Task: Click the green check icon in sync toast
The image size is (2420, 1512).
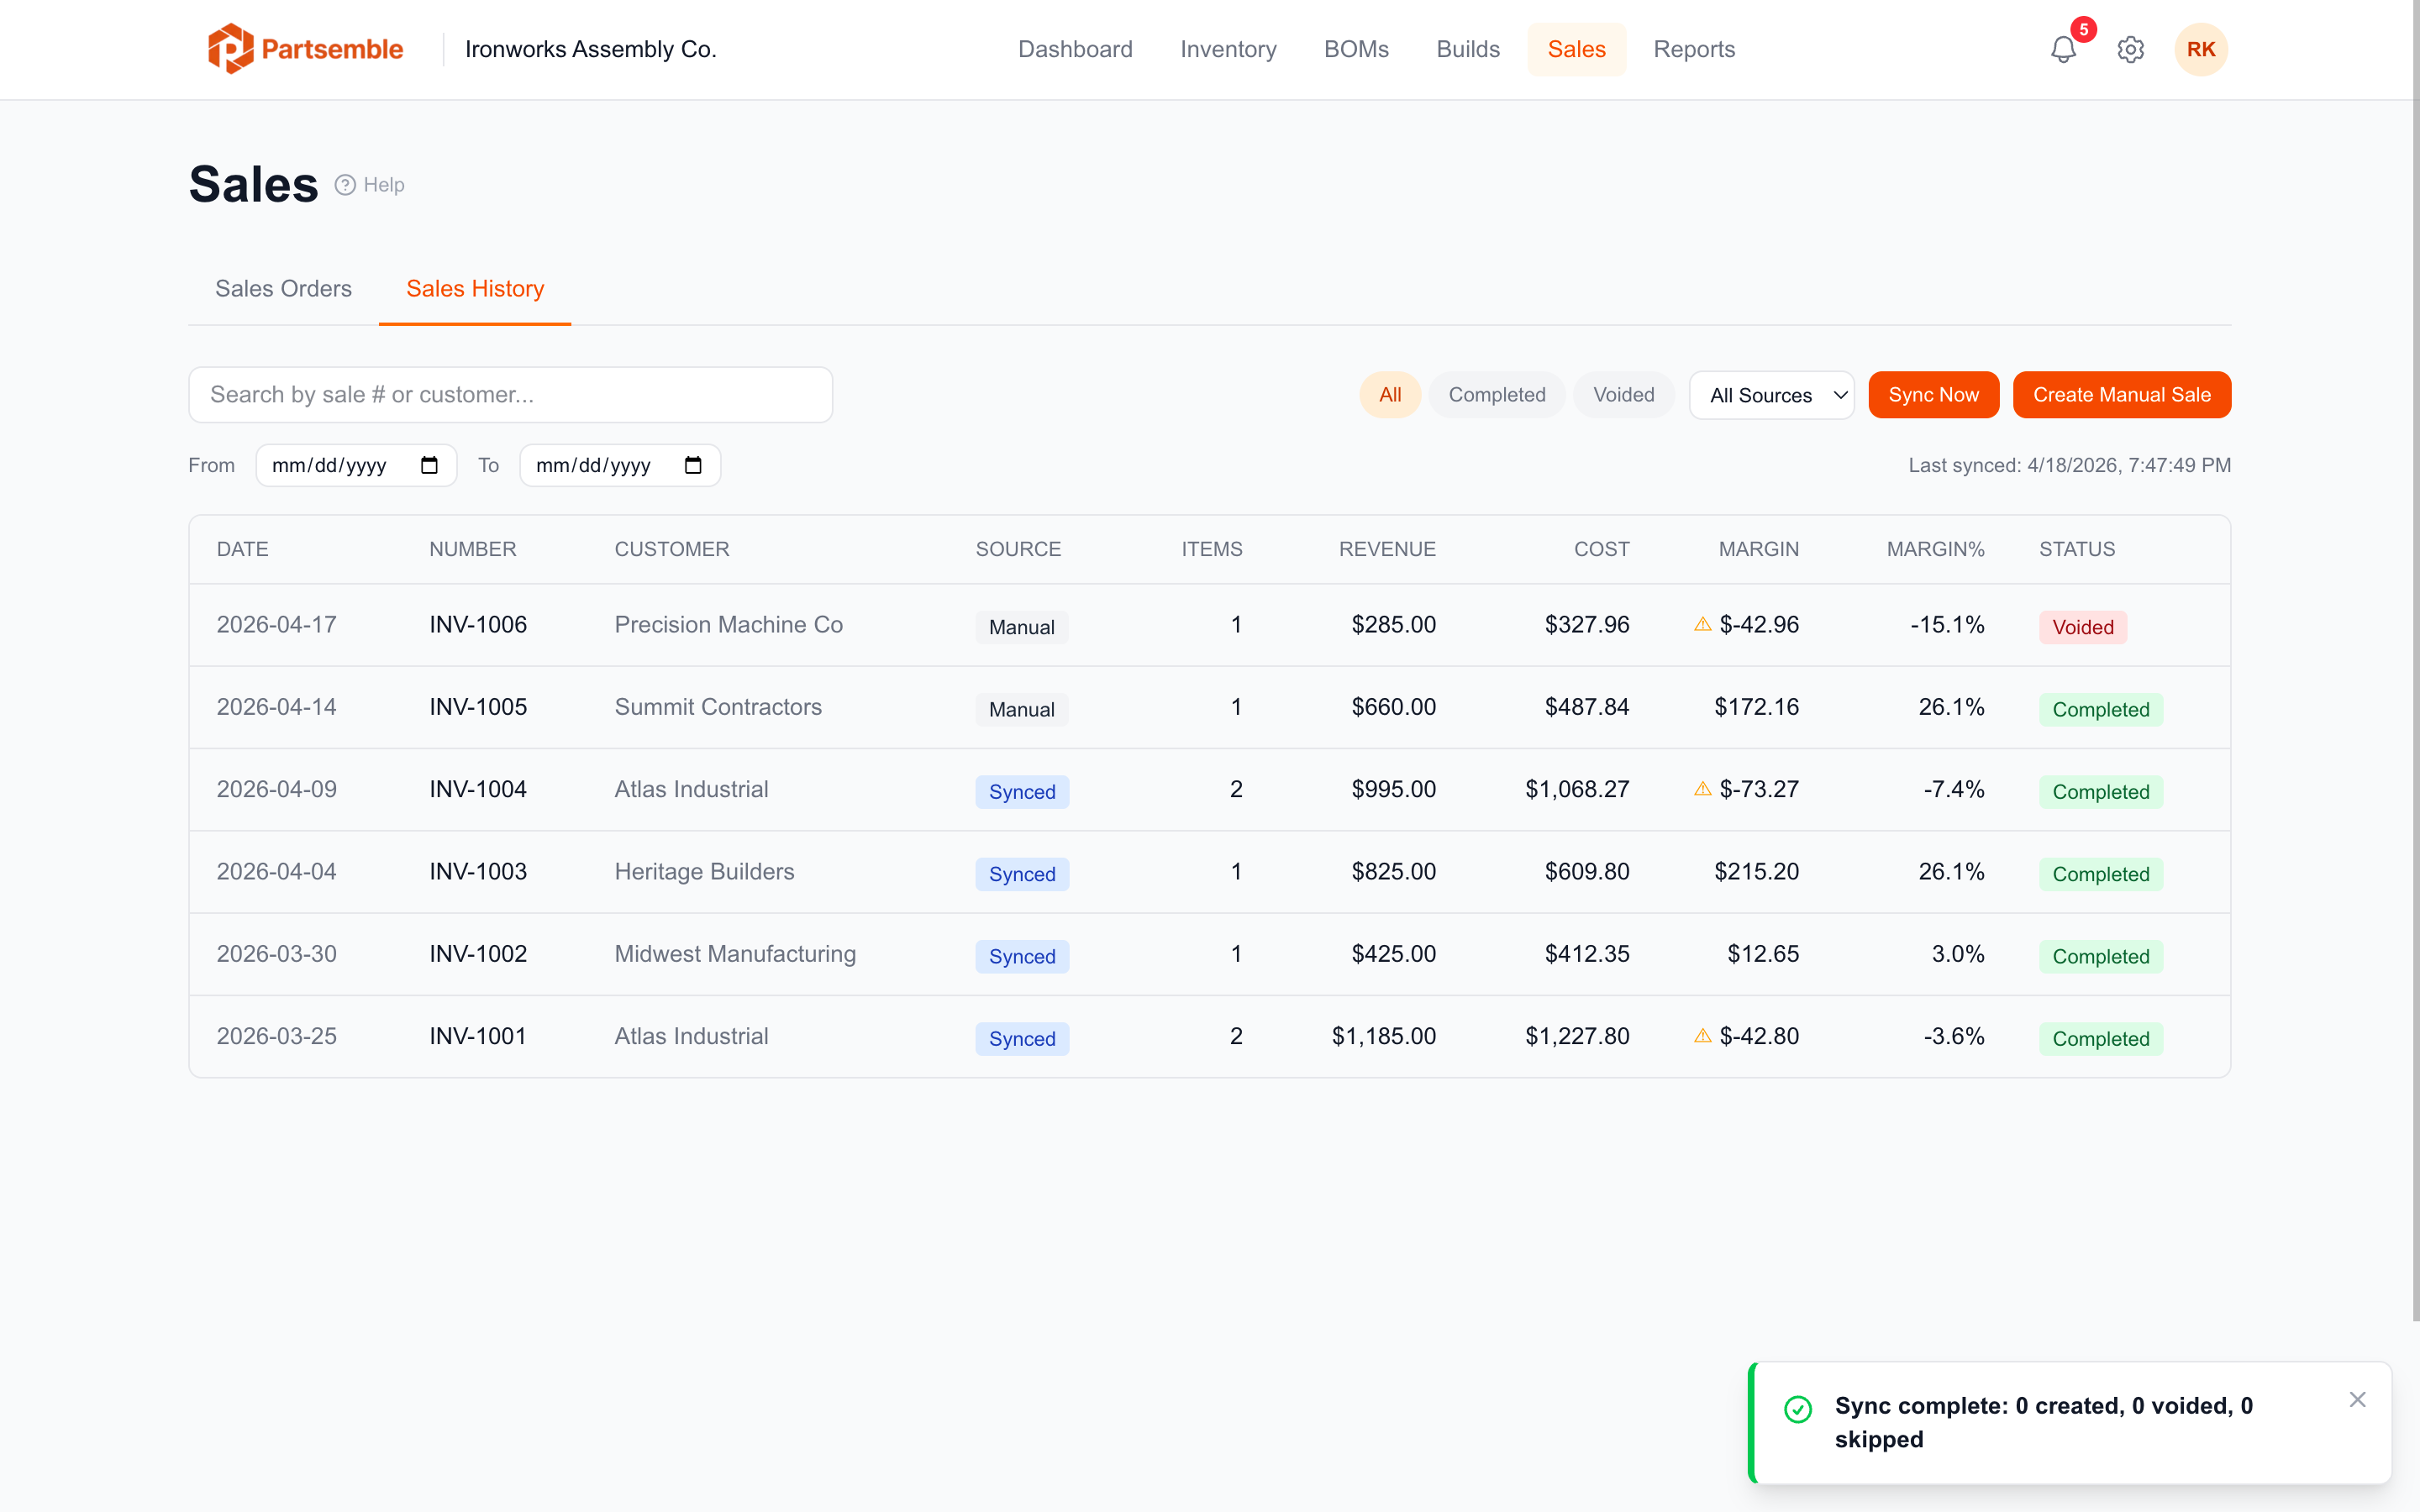Action: point(1798,1409)
